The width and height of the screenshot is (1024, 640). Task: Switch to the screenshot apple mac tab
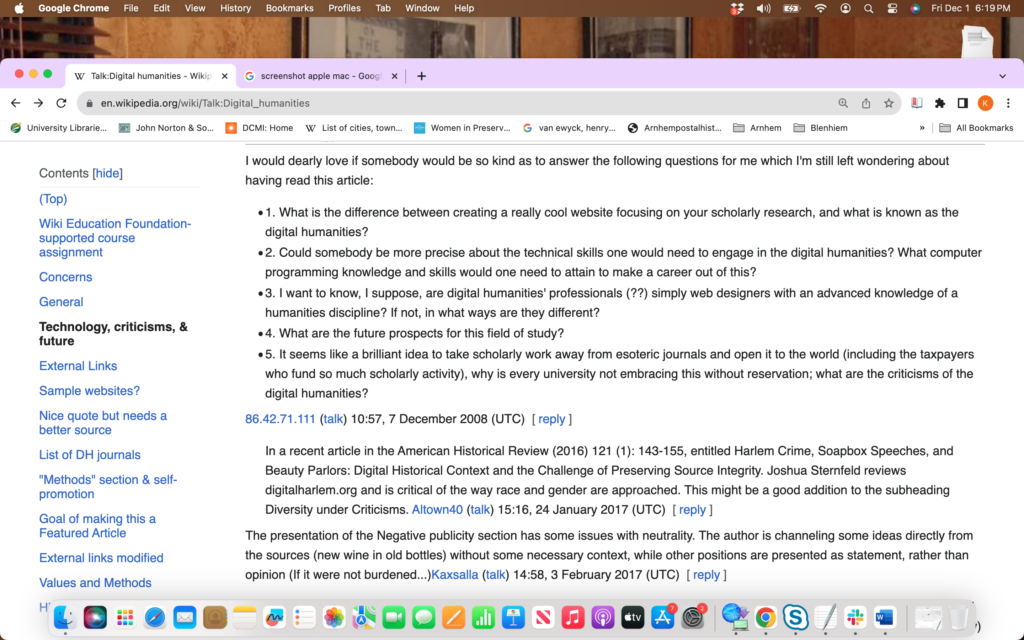coord(321,76)
